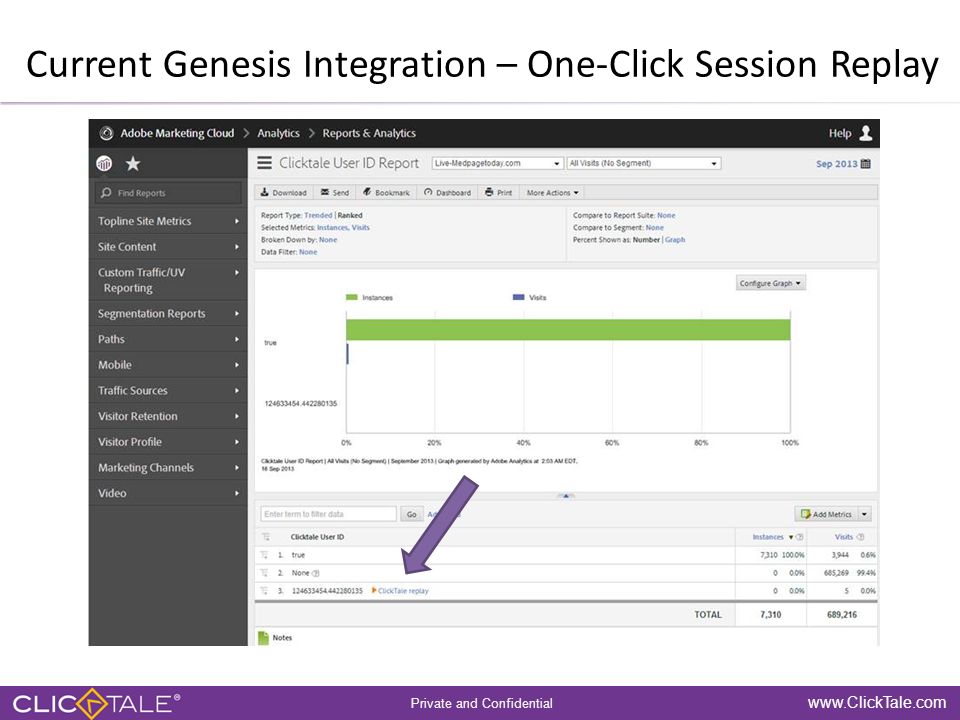Viewport: 960px width, 720px height.
Task: Click the Data Filter None link
Action: (308, 252)
